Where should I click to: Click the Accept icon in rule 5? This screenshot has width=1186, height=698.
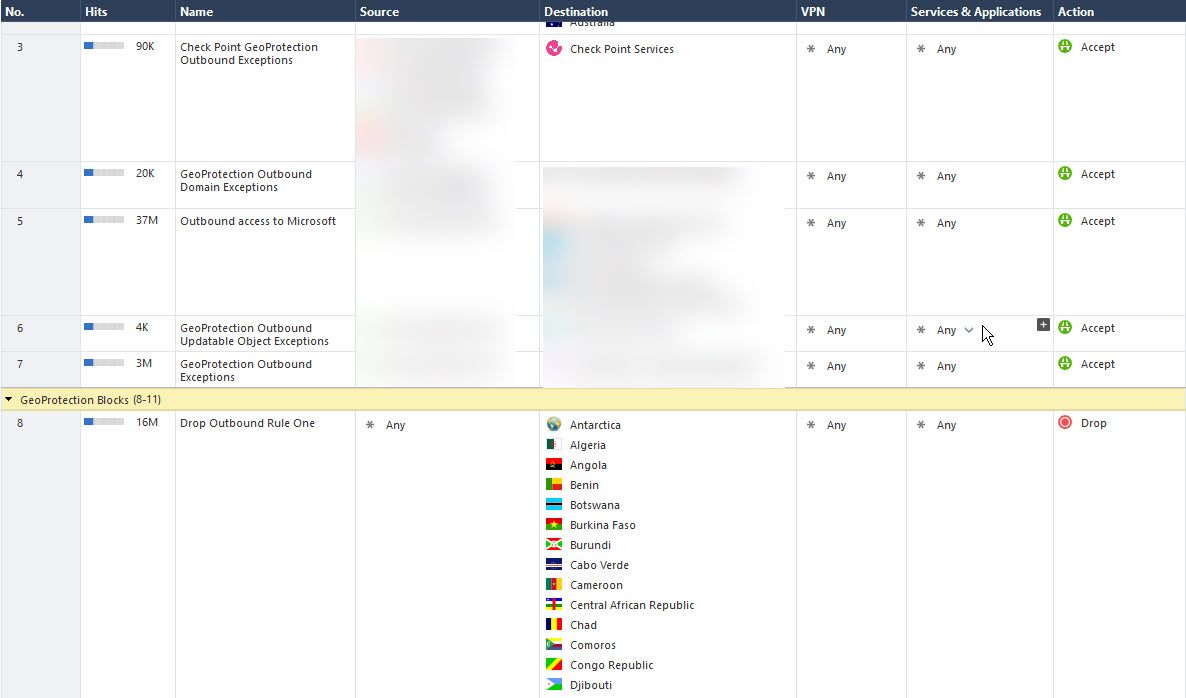click(1065, 220)
